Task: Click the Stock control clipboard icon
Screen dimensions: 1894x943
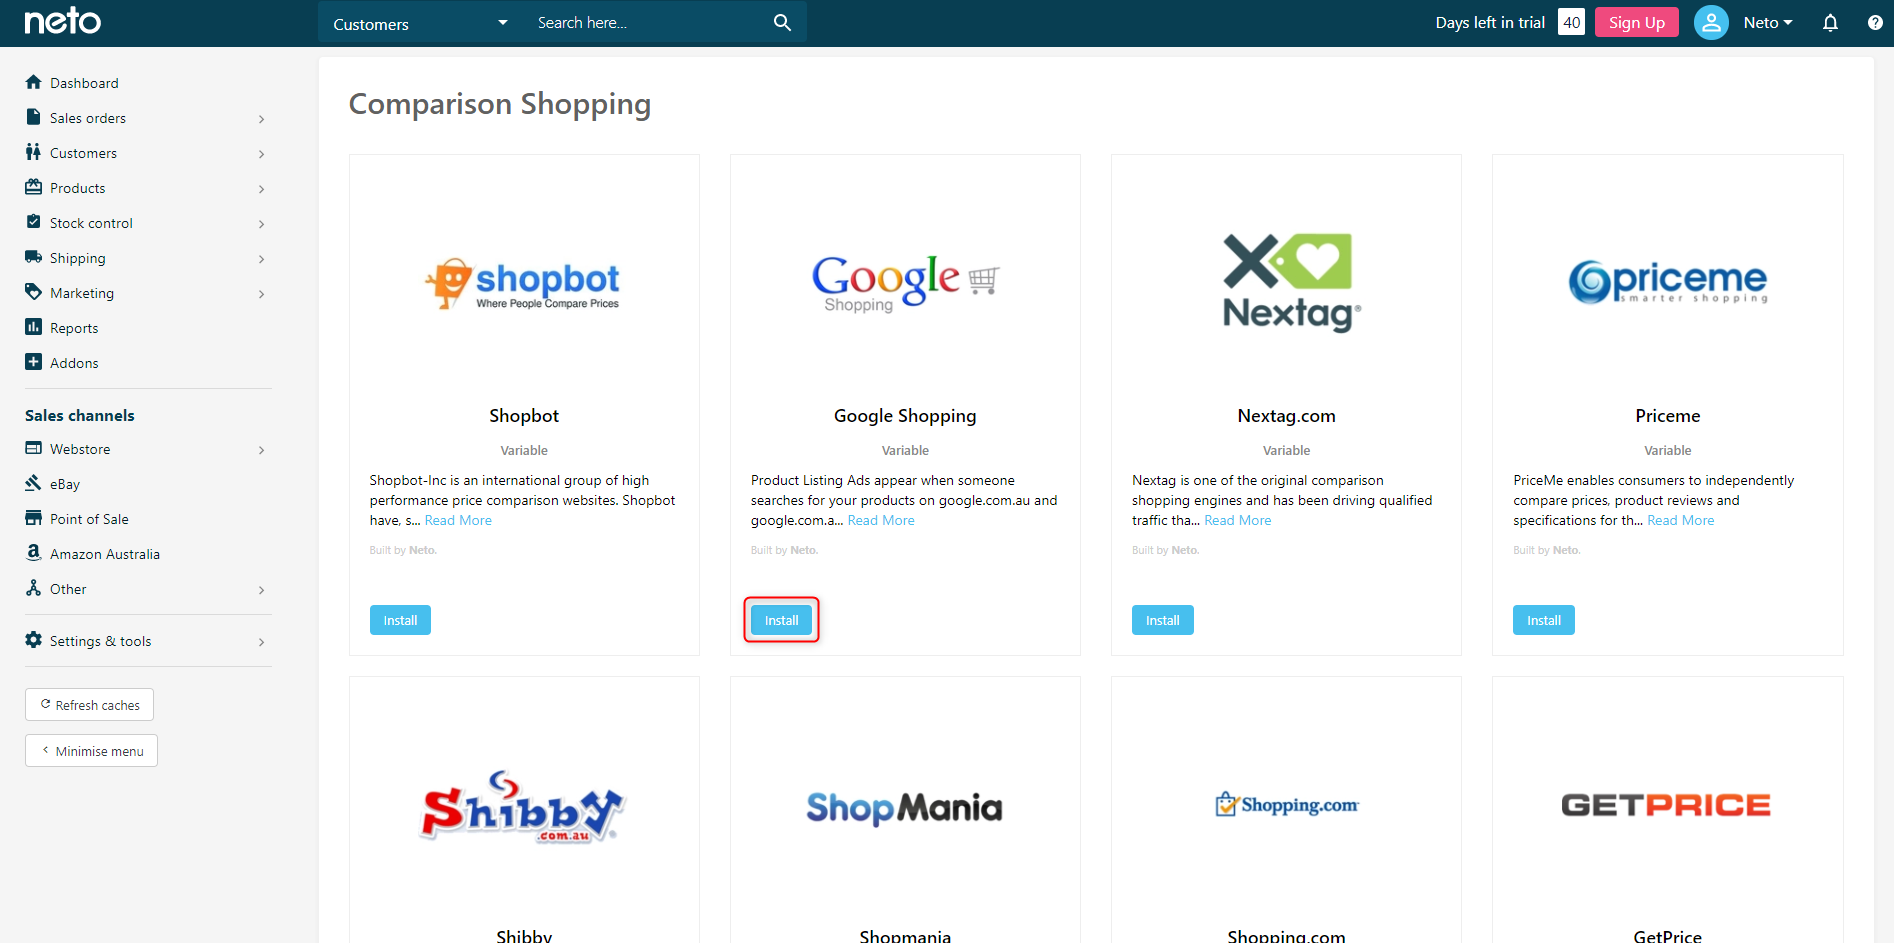Action: pos(34,222)
